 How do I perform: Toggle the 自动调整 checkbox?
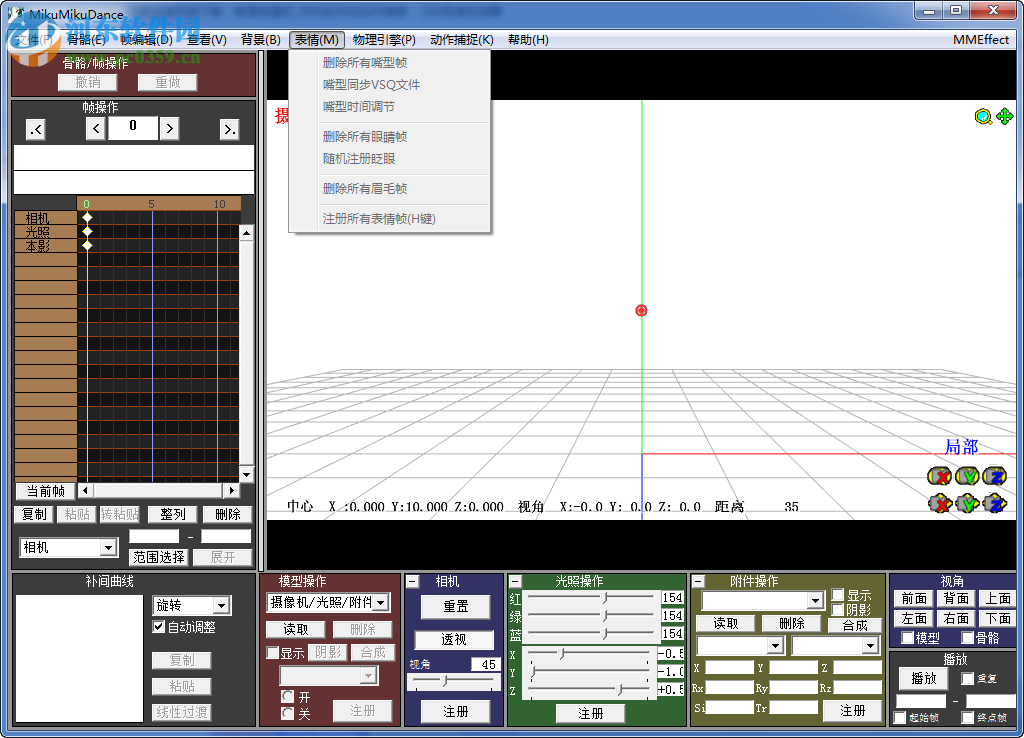coord(158,627)
